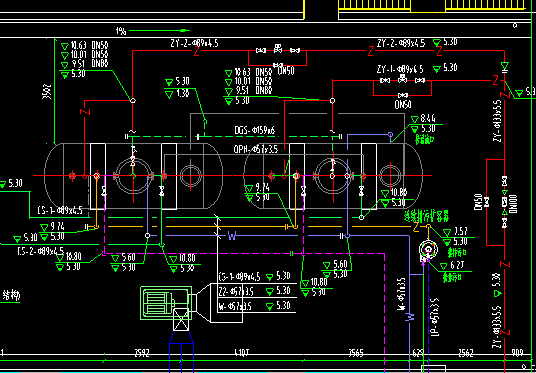Select the red Z marker on the left vertical pipe

(85, 111)
